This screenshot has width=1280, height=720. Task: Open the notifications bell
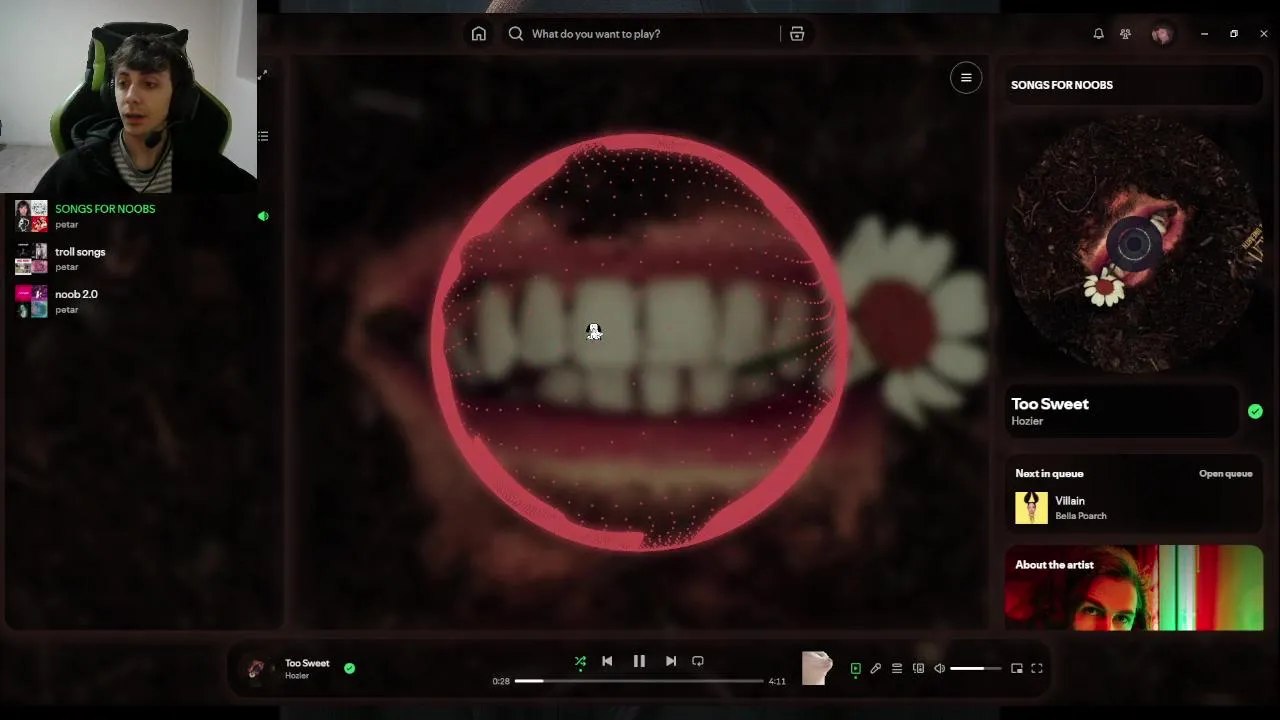click(1098, 34)
